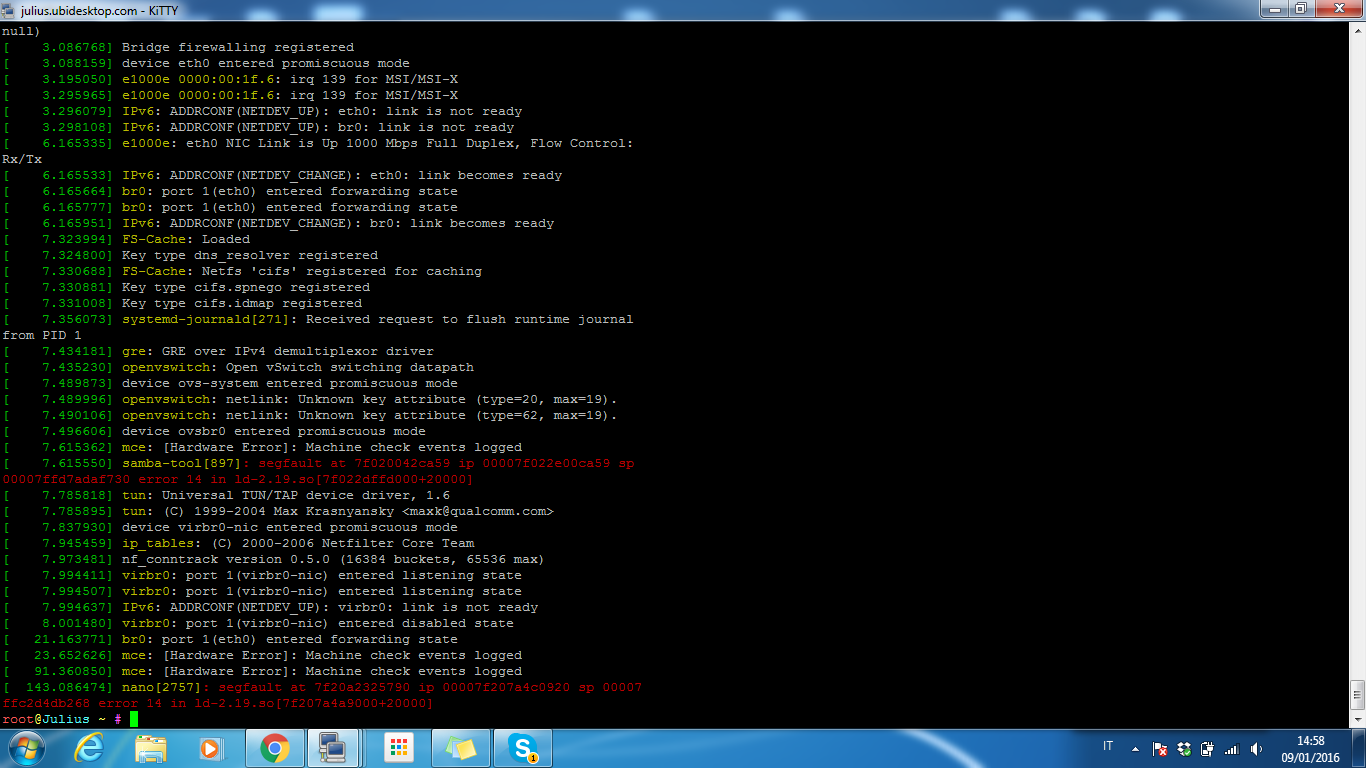The height and width of the screenshot is (768, 1366).
Task: Open the network signal tray icon
Action: pyautogui.click(x=1232, y=748)
